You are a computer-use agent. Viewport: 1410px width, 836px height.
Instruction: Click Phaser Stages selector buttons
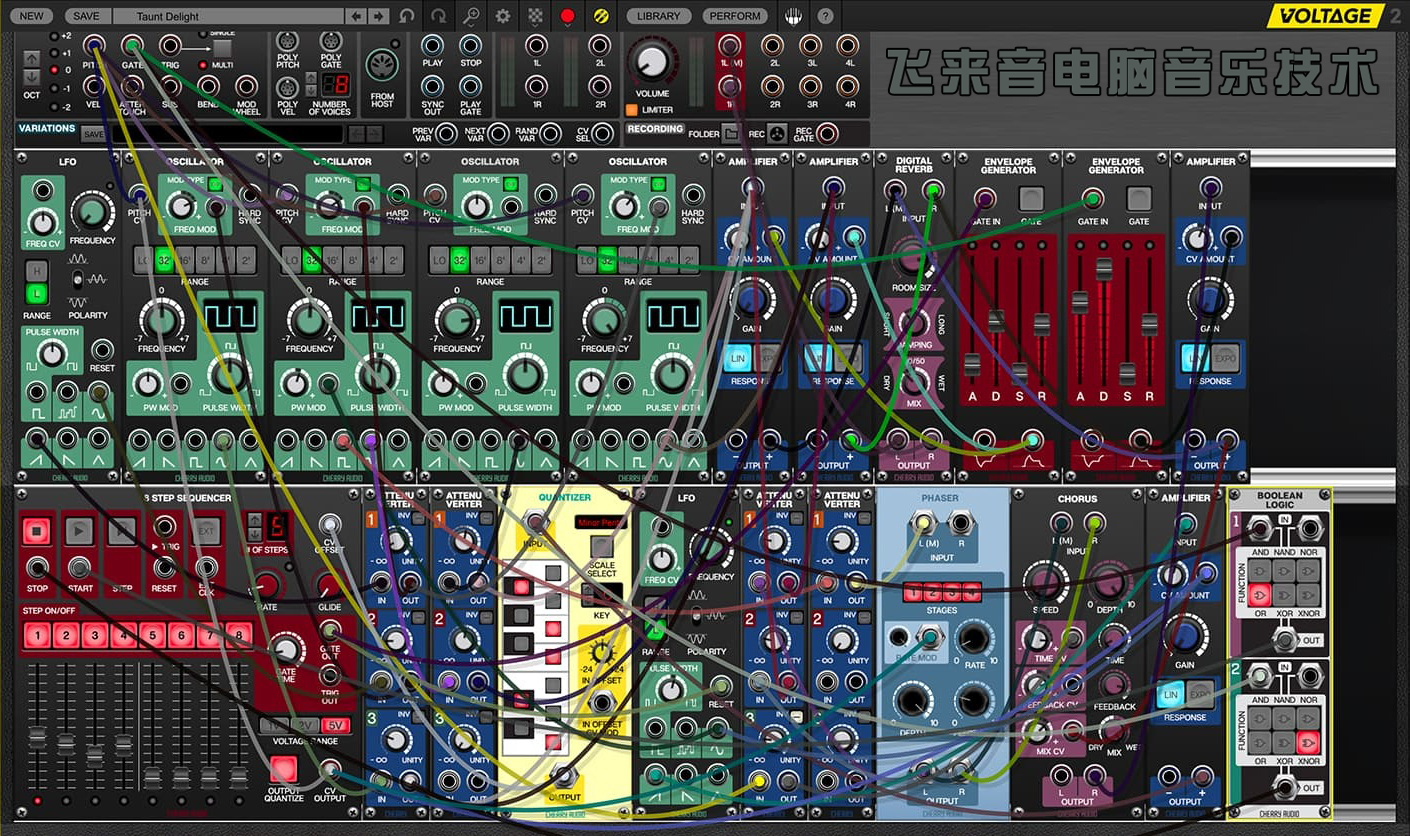coord(942,592)
